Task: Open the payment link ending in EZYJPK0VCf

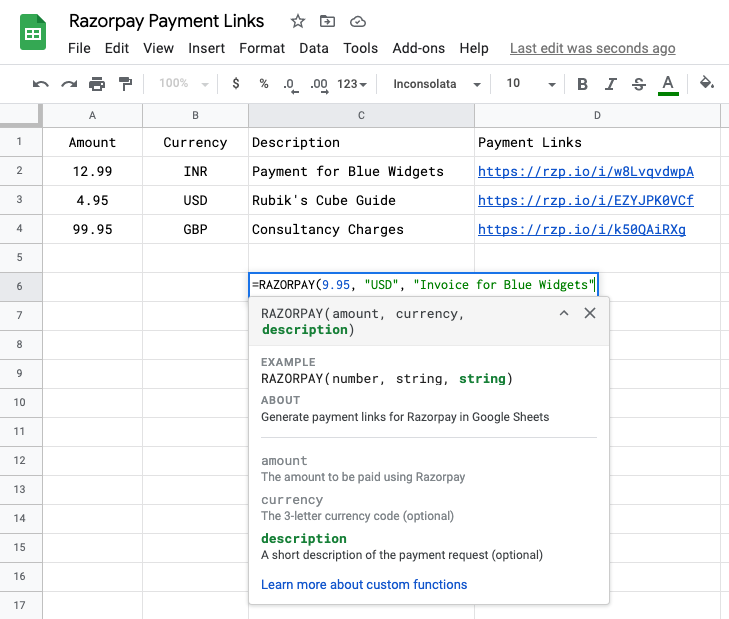Action: pos(586,200)
